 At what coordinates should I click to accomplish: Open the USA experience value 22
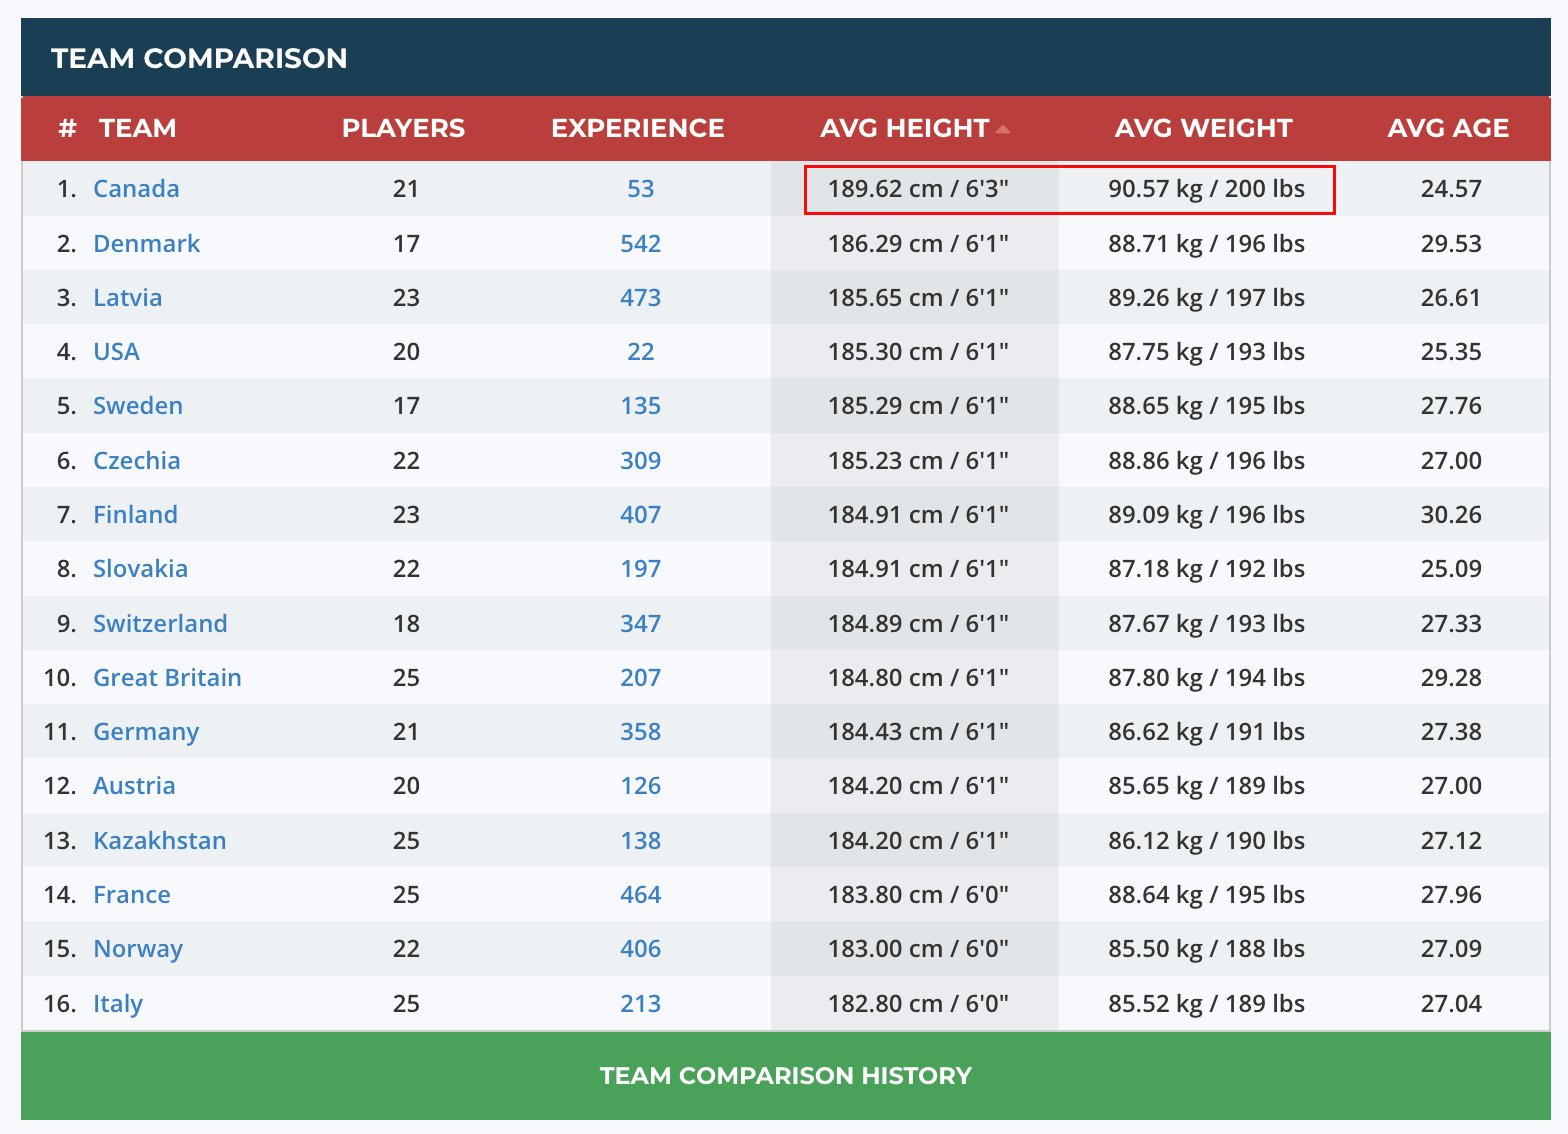pyautogui.click(x=641, y=352)
